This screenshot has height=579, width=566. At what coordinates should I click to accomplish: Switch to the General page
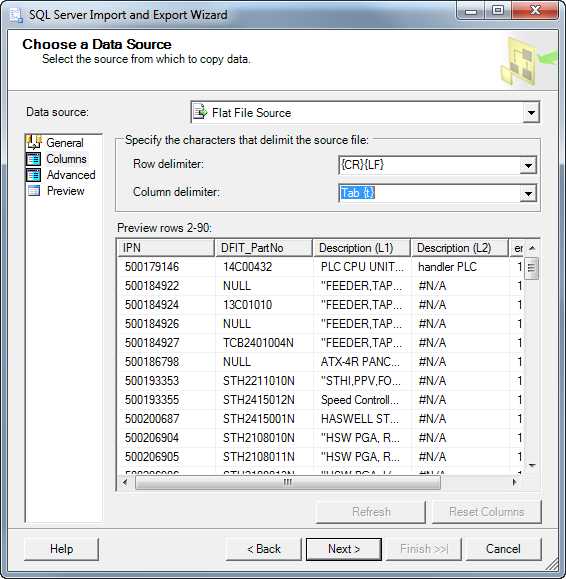pyautogui.click(x=65, y=143)
